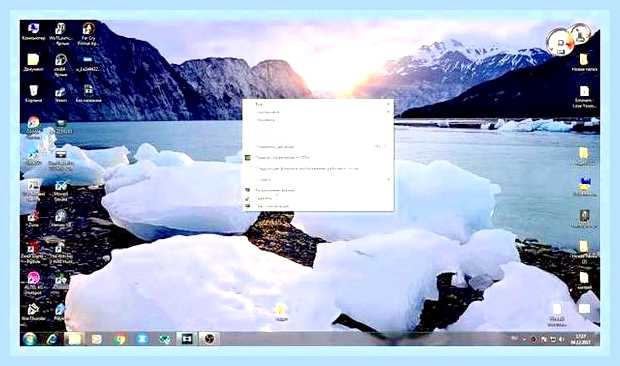
Task: Choose Разрешение экрана in context menu
Action: click(x=318, y=191)
